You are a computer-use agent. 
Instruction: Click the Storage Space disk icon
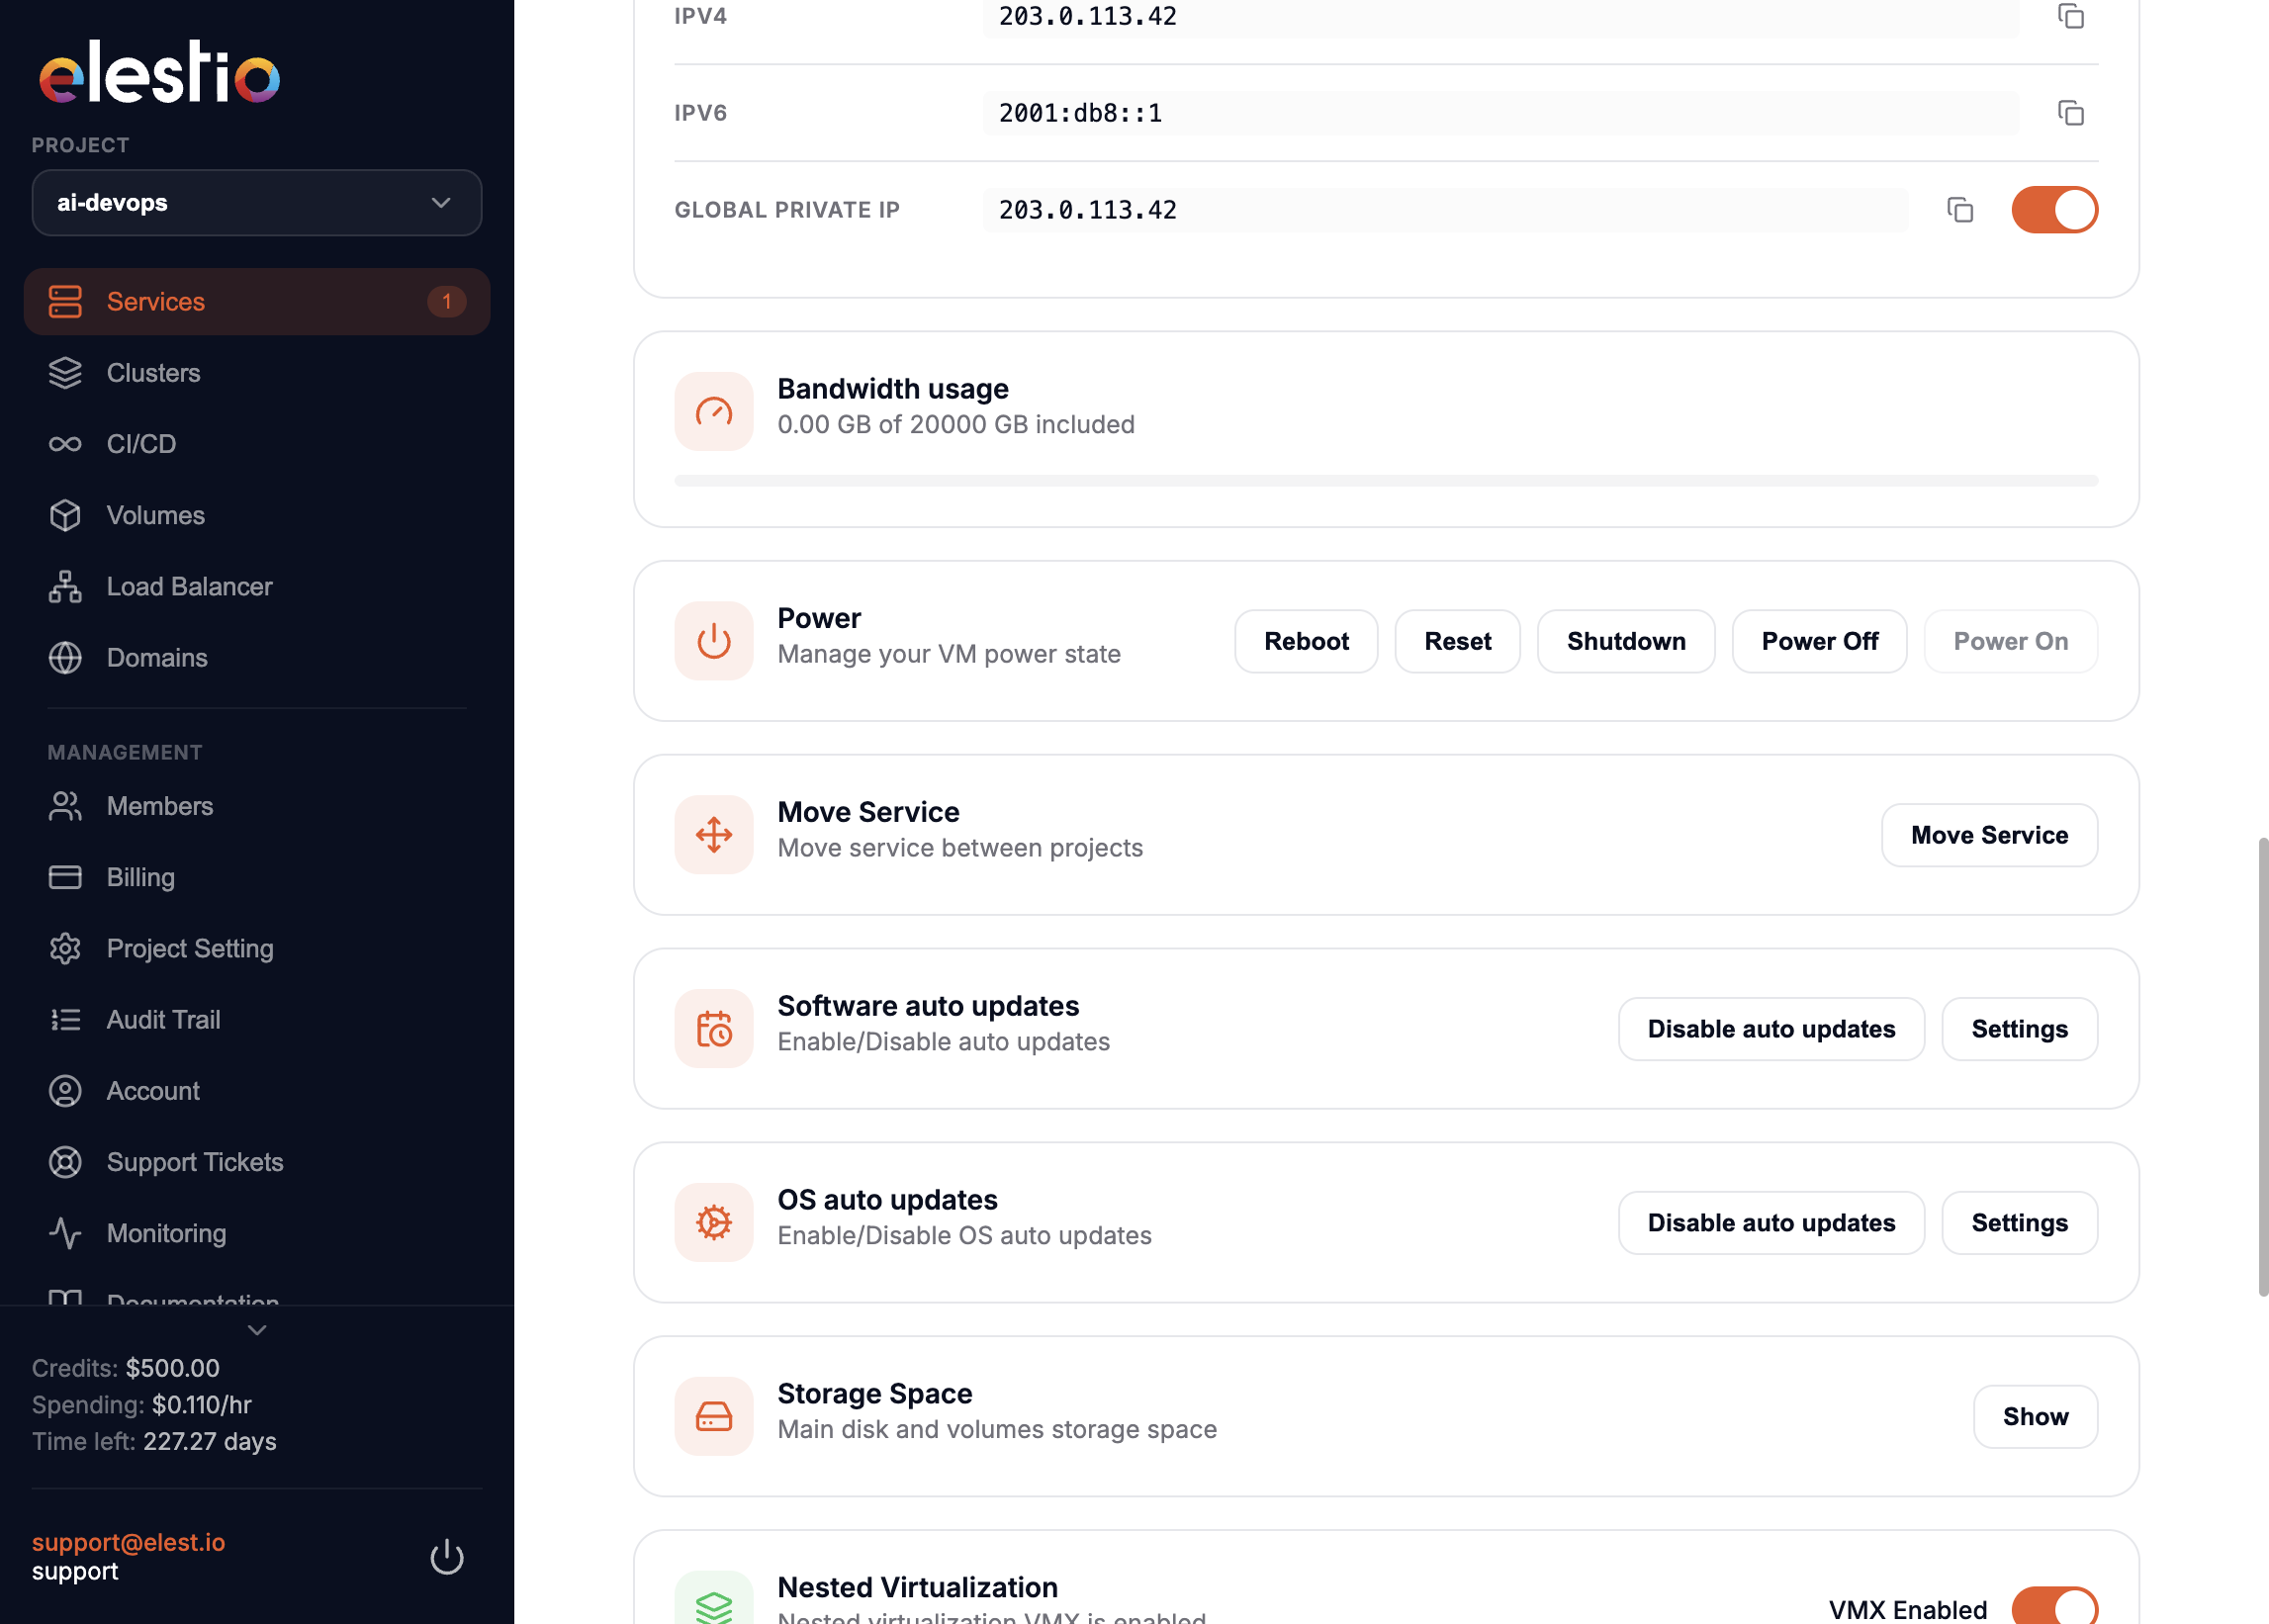[713, 1416]
